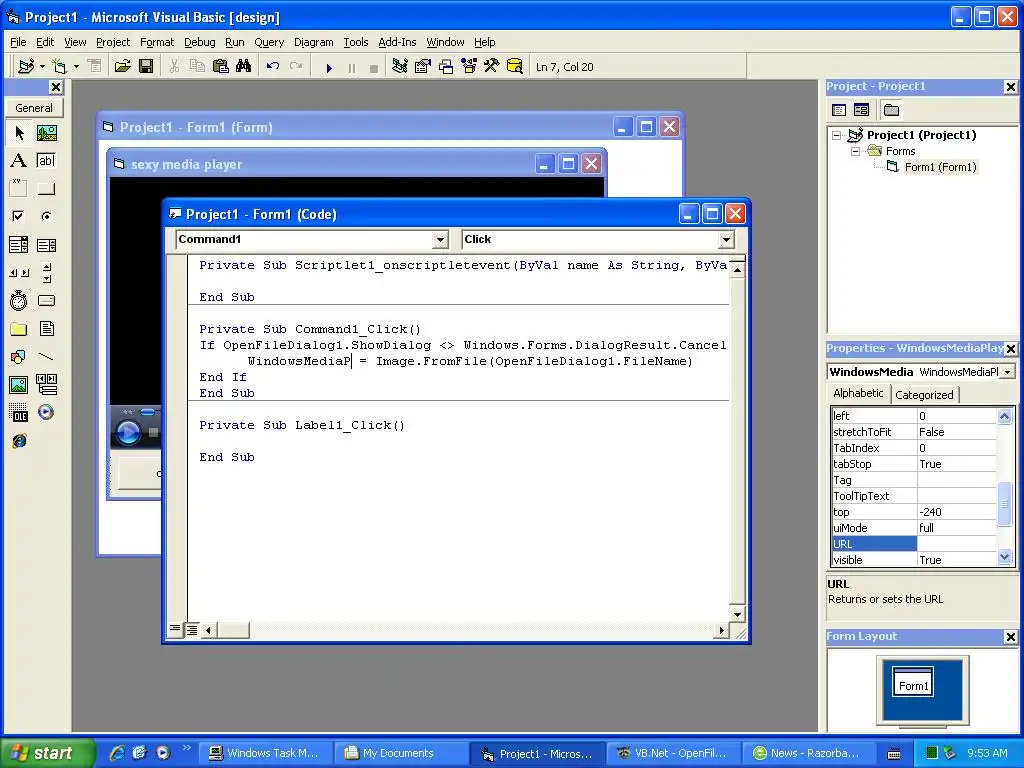Select the ComboBox control in toolbox
The image size is (1024, 768).
tap(19, 245)
